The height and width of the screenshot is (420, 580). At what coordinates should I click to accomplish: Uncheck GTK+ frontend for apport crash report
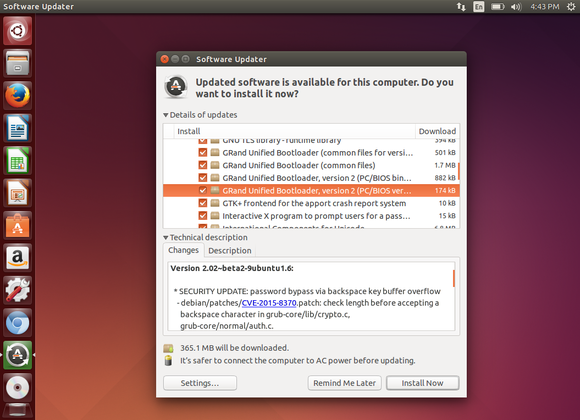203,203
